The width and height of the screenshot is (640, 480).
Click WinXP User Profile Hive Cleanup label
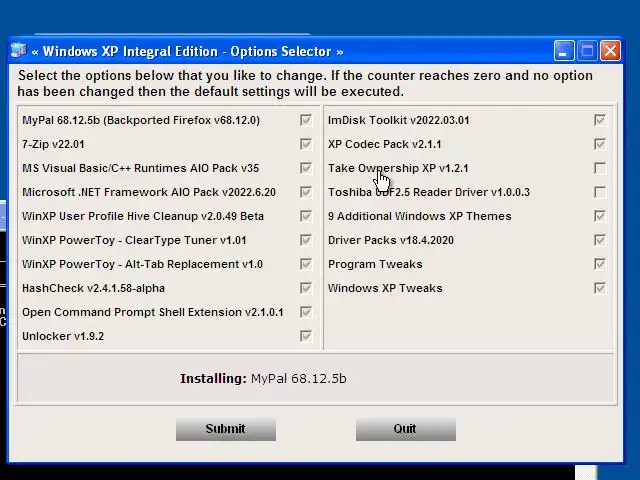(143, 216)
